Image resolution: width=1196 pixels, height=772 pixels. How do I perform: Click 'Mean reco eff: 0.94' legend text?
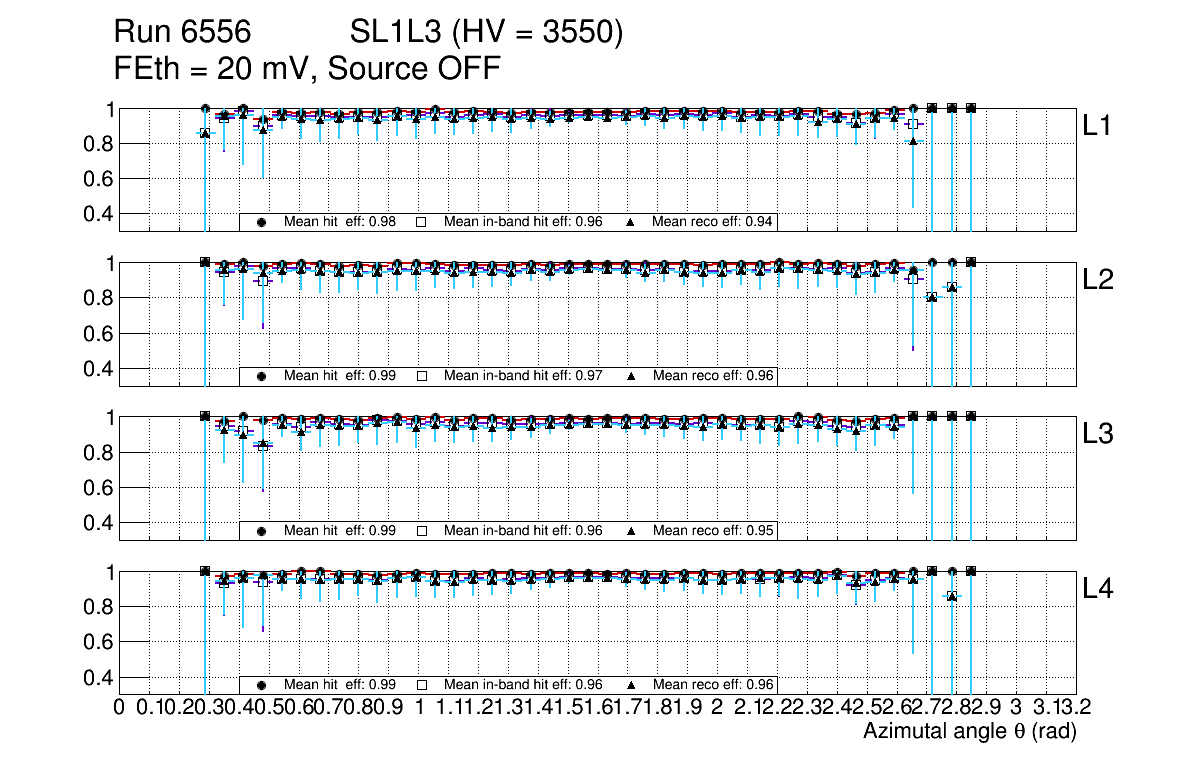point(713,222)
